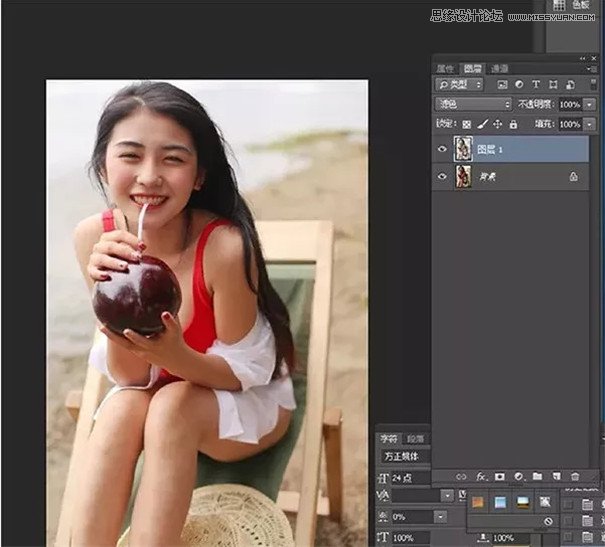This screenshot has height=547, width=605.
Task: Open the fx layer style menu
Action: (x=481, y=477)
